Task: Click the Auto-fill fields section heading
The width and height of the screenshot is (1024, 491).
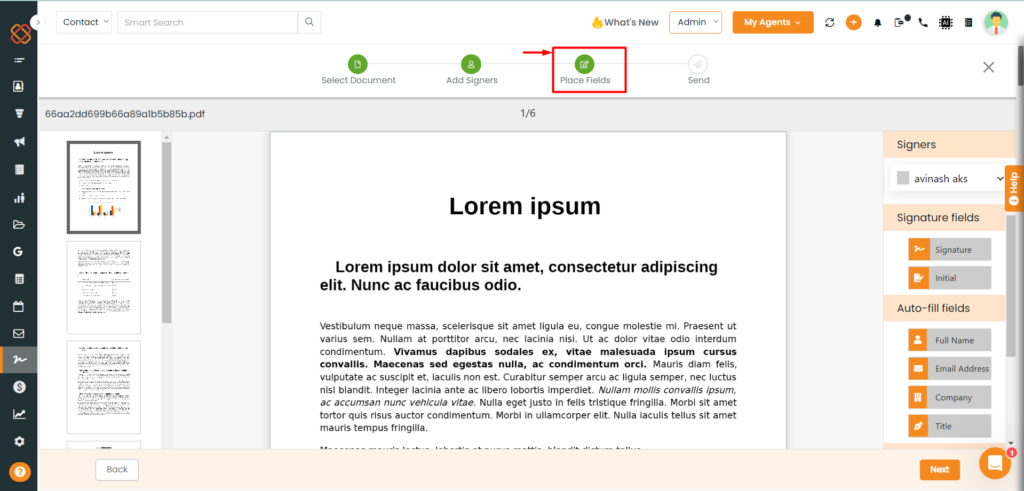Action: coord(933,308)
